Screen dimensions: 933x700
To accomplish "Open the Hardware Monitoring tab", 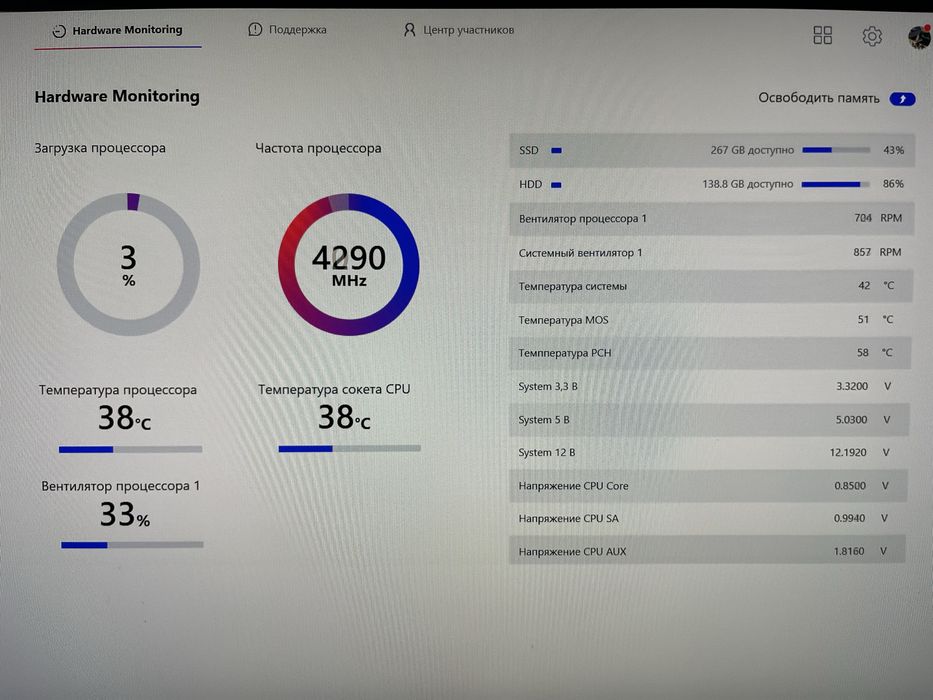I will tap(117, 30).
